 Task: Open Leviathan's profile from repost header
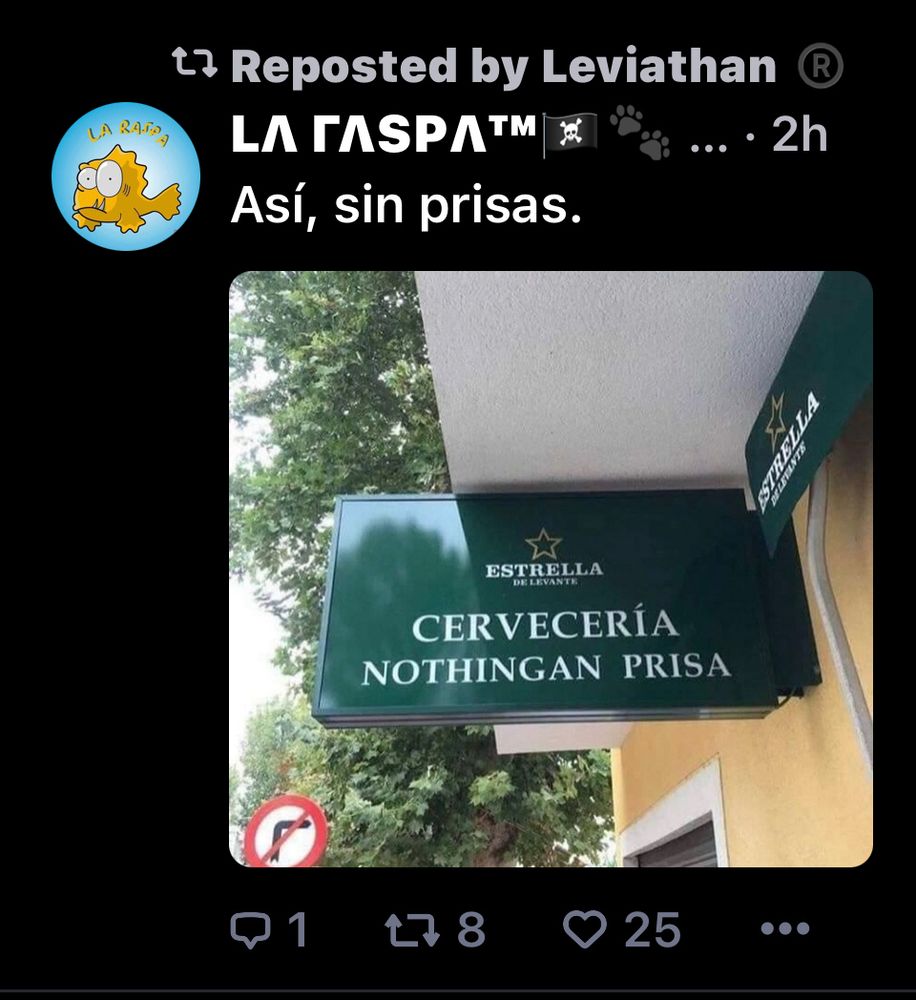point(658,66)
